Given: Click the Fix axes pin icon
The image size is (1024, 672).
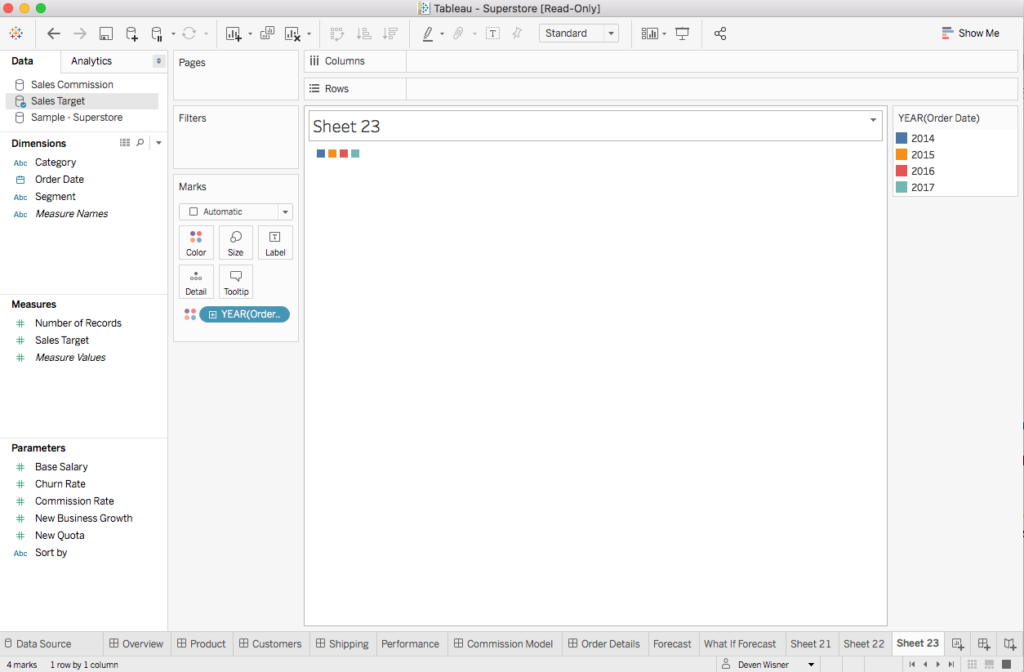Looking at the screenshot, I should pyautogui.click(x=517, y=33).
